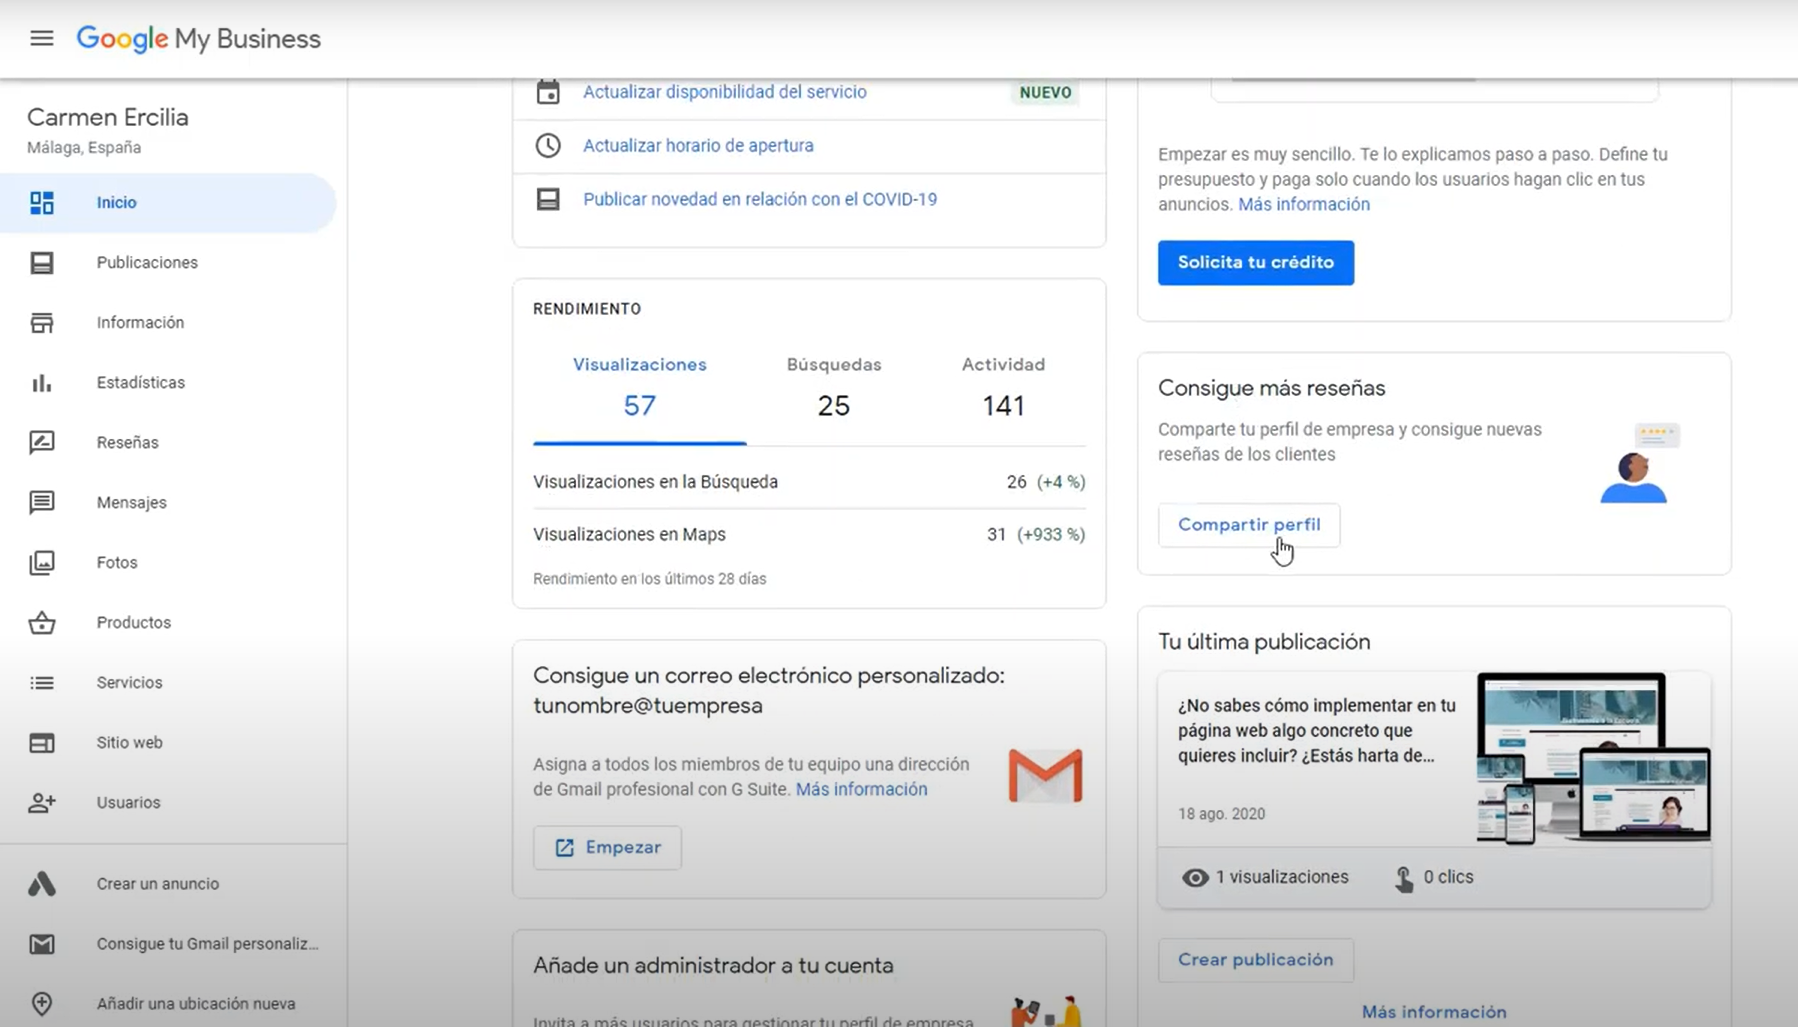Click the Añade un administrador a tu cuenta heading
The width and height of the screenshot is (1798, 1027).
(x=713, y=966)
